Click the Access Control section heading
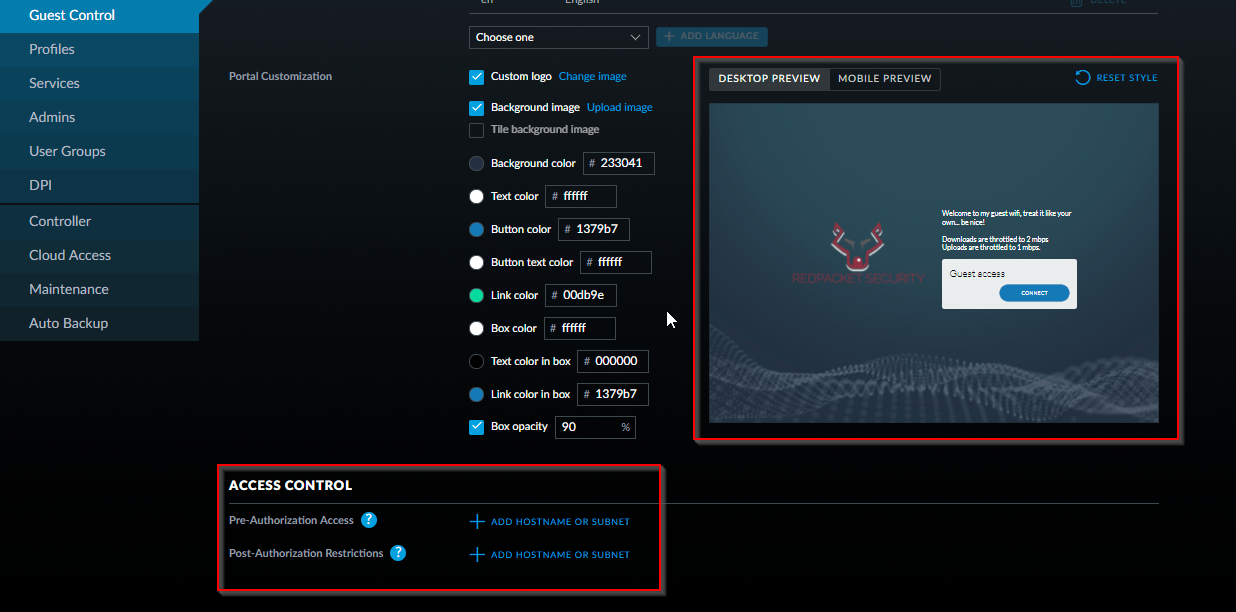This screenshot has width=1236, height=612. [290, 486]
